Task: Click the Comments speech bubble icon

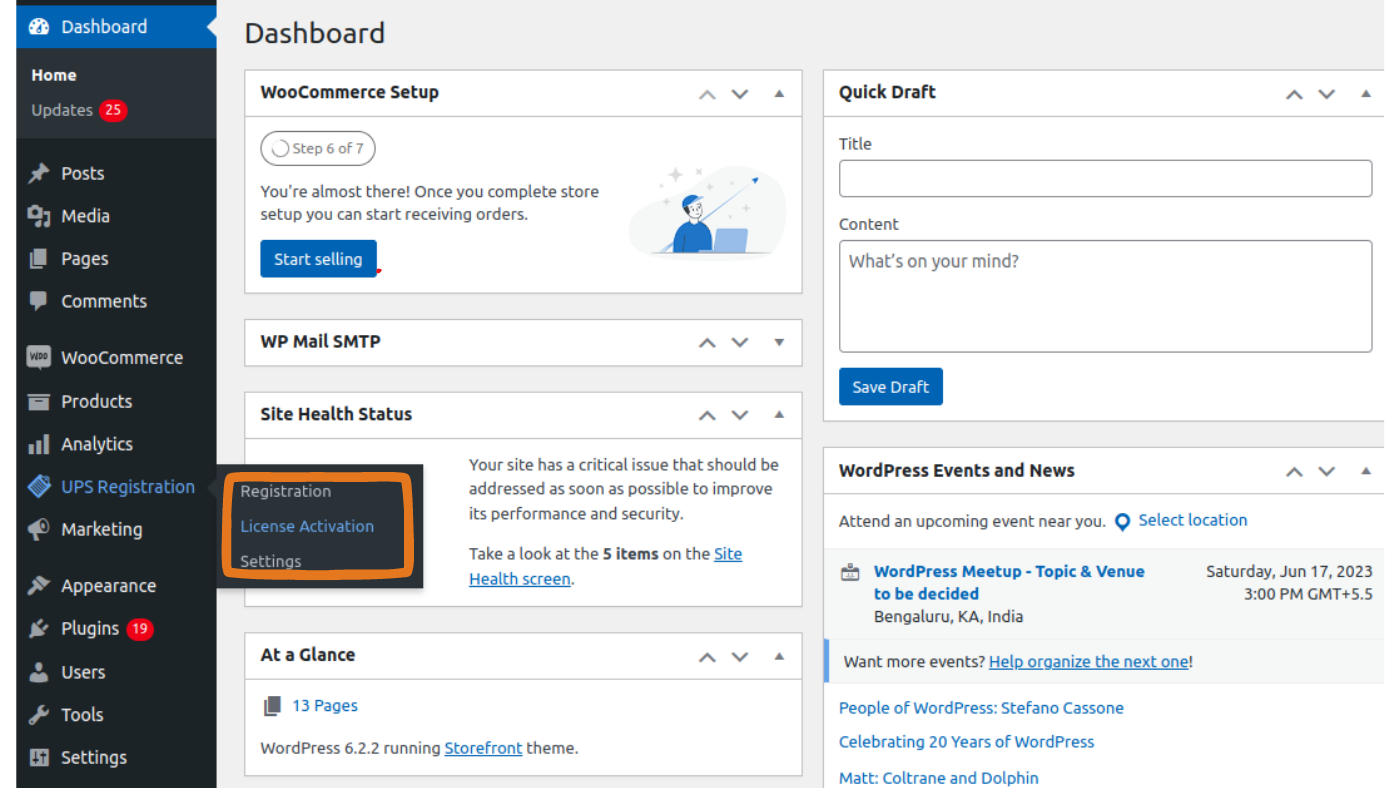Action: 39,301
